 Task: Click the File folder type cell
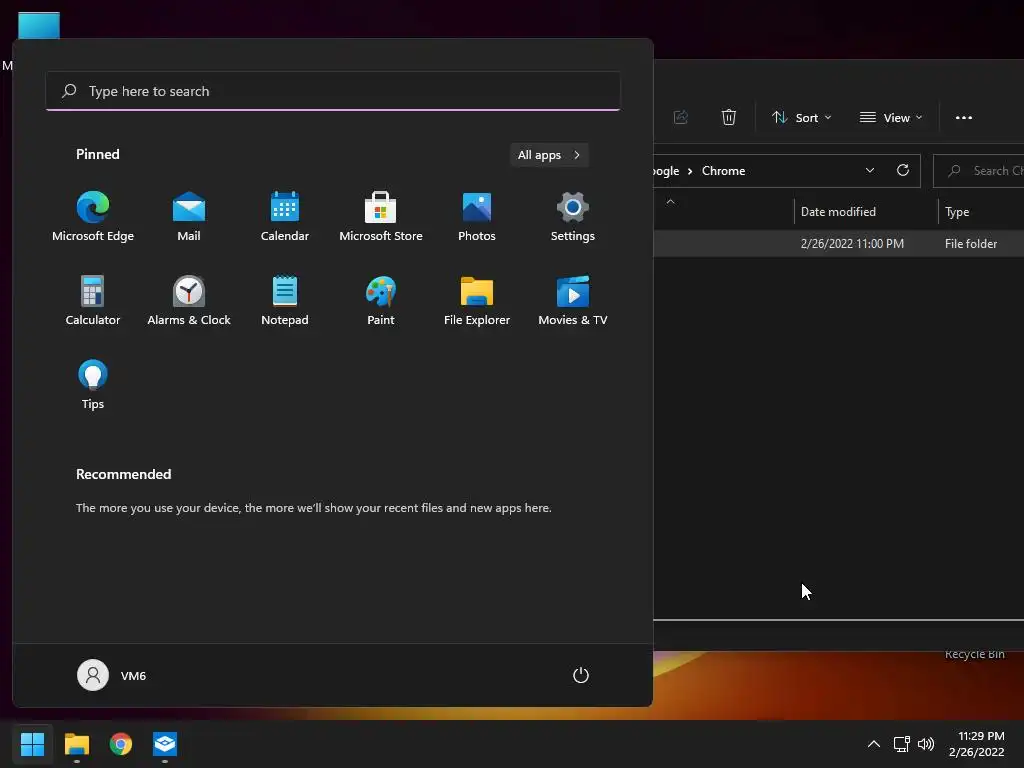970,244
